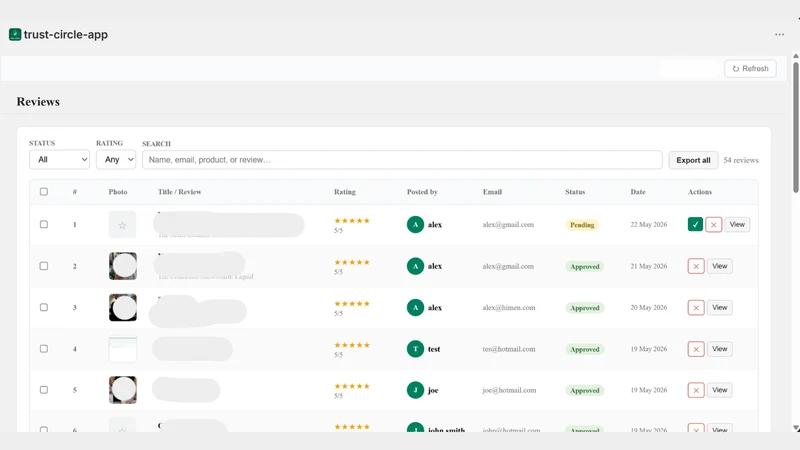The width and height of the screenshot is (800, 450).
Task: Reject review 2 with the red X icon
Action: coord(696,266)
